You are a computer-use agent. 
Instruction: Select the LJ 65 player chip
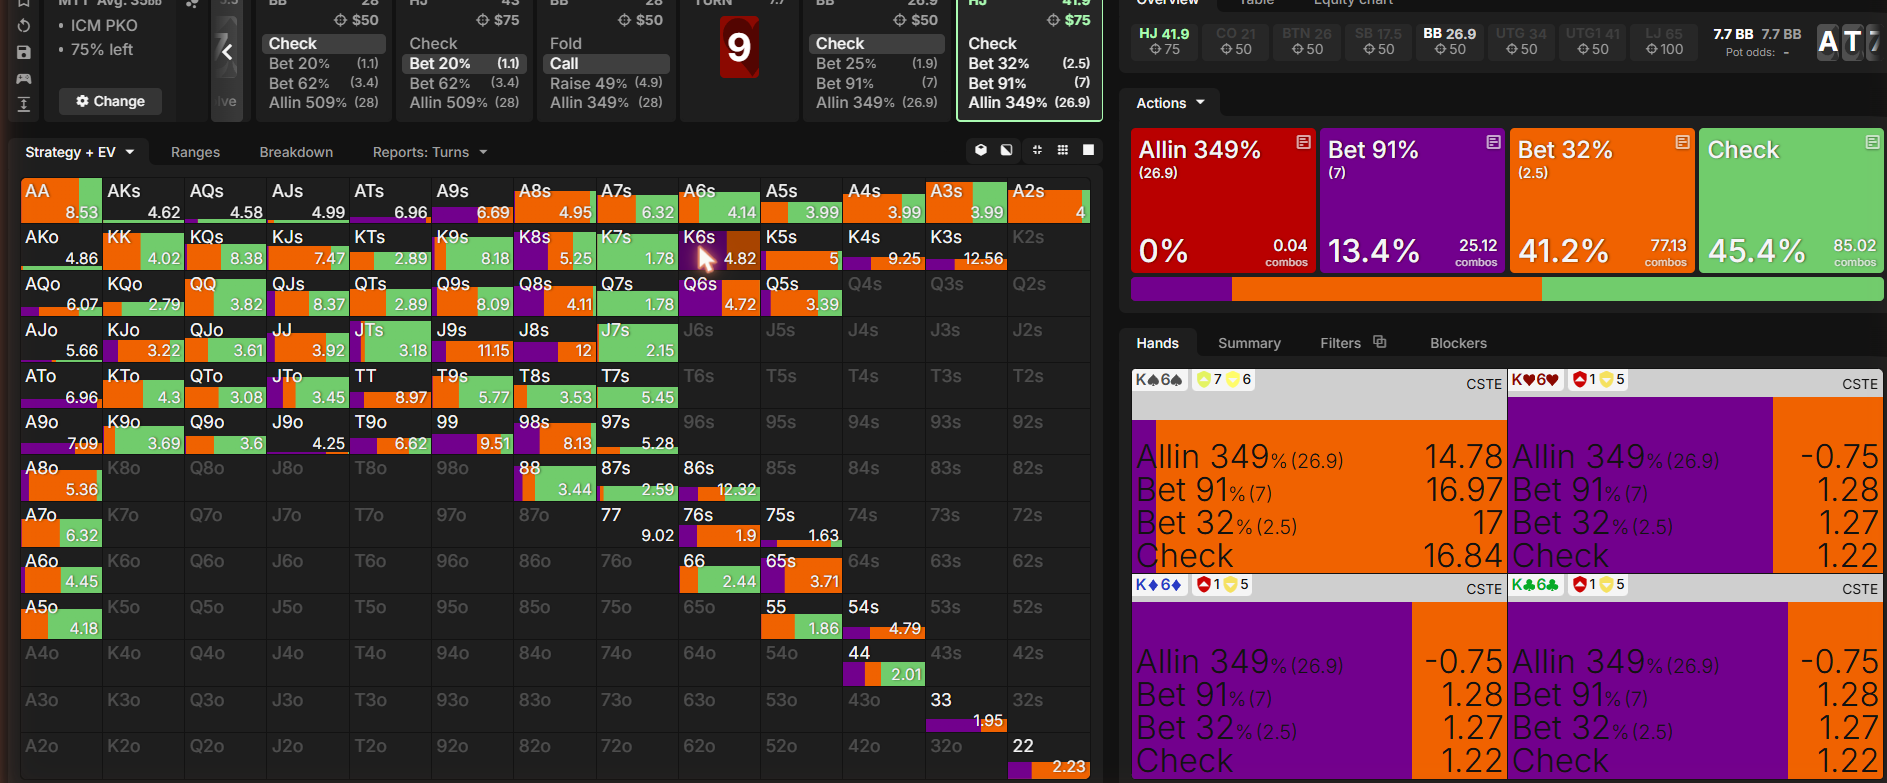pos(1664,41)
